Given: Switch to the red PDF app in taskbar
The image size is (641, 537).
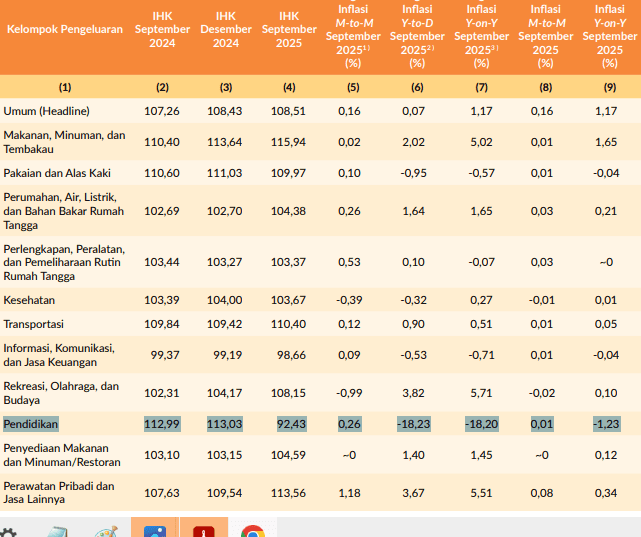Looking at the screenshot, I should pos(204,528).
